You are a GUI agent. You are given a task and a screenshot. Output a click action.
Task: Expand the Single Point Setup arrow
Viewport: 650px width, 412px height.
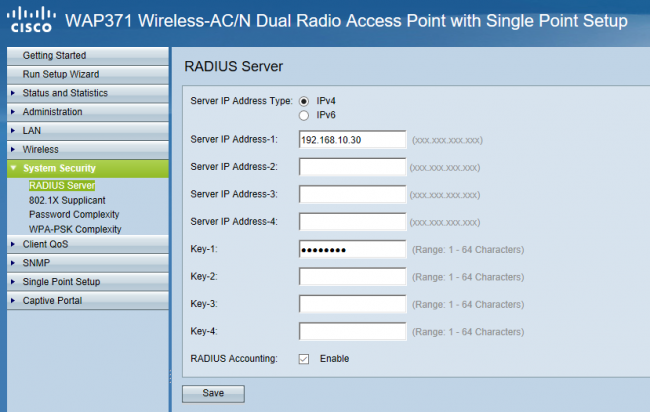[x=13, y=282]
